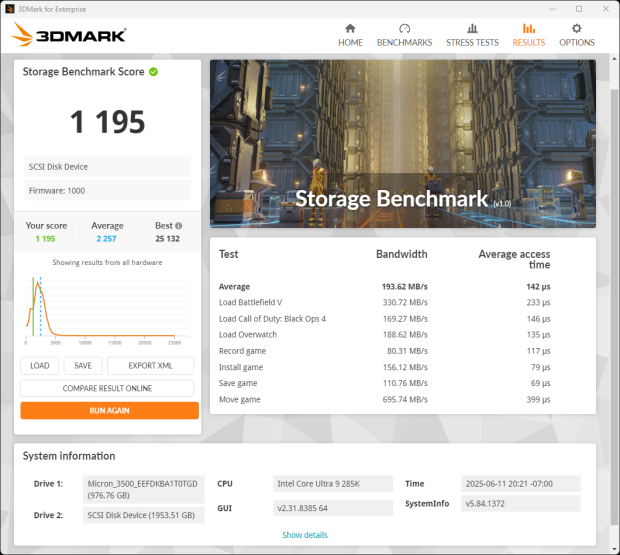The height and width of the screenshot is (555, 620).
Task: Click the Save game test row
Action: (x=384, y=383)
